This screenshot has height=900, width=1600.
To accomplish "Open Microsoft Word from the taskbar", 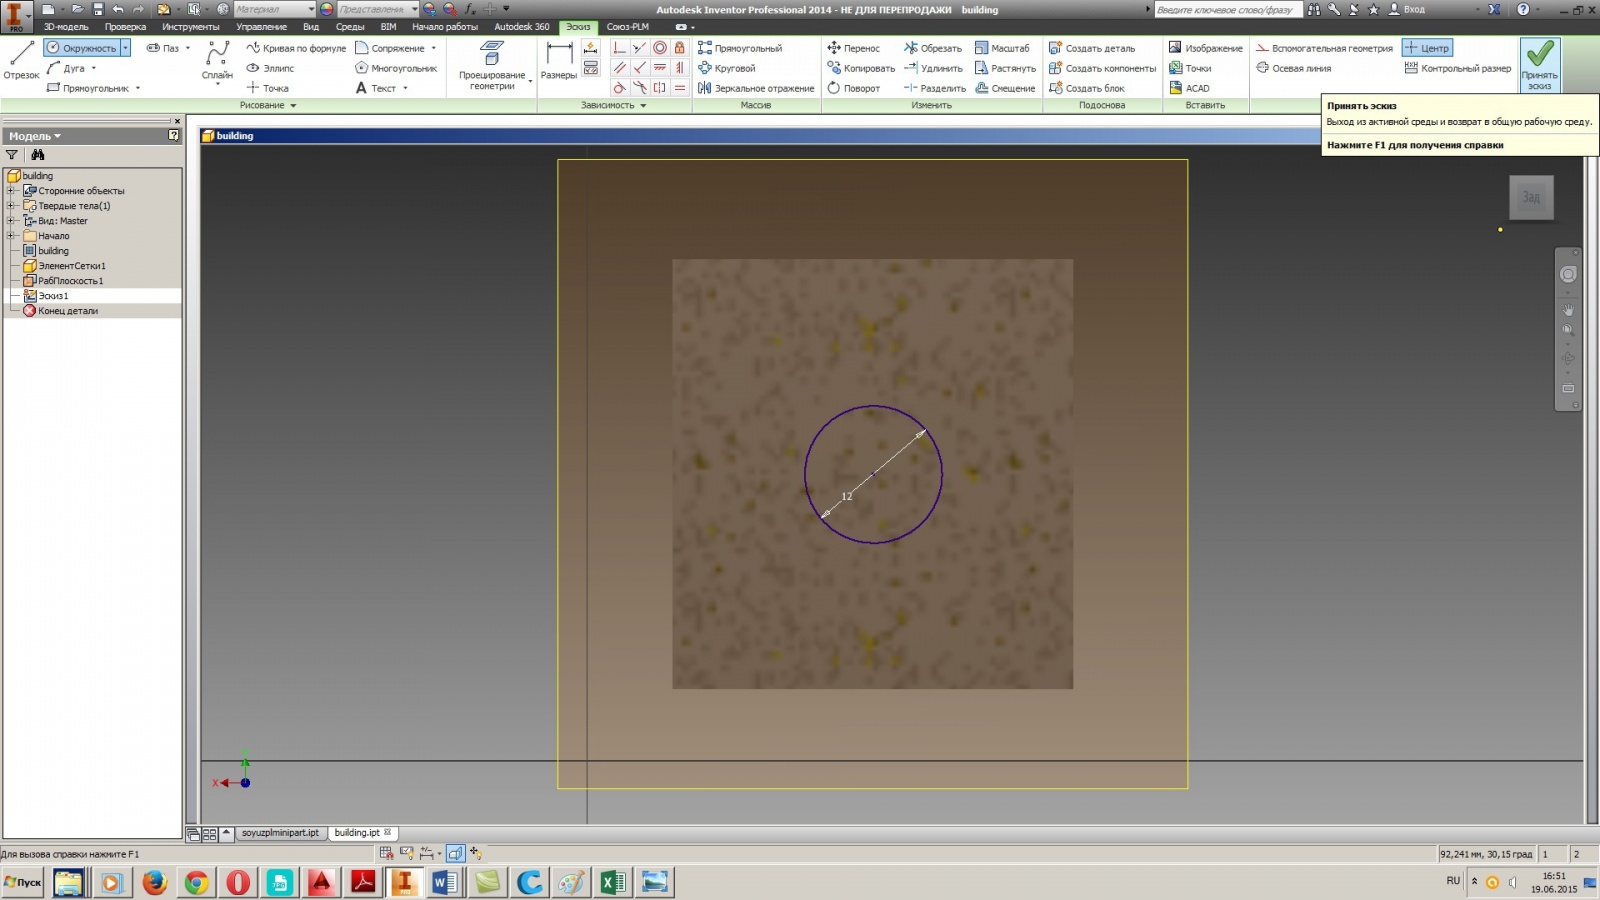I will (445, 882).
